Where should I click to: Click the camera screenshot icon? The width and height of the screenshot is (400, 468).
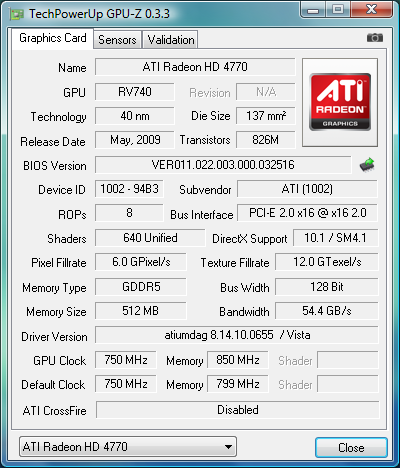pos(375,37)
